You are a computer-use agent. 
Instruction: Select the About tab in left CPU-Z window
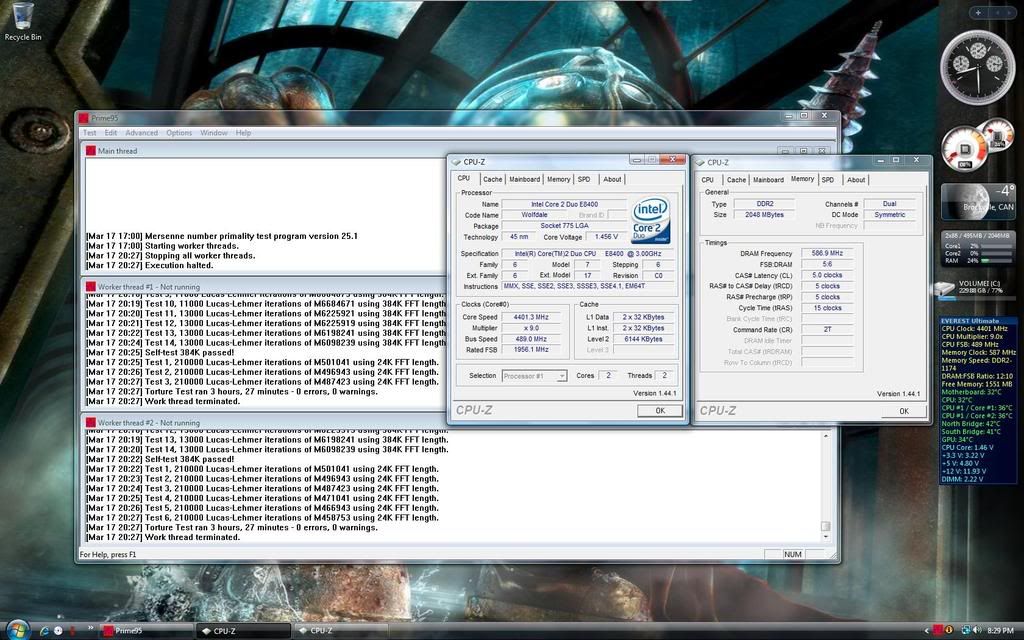tap(612, 179)
